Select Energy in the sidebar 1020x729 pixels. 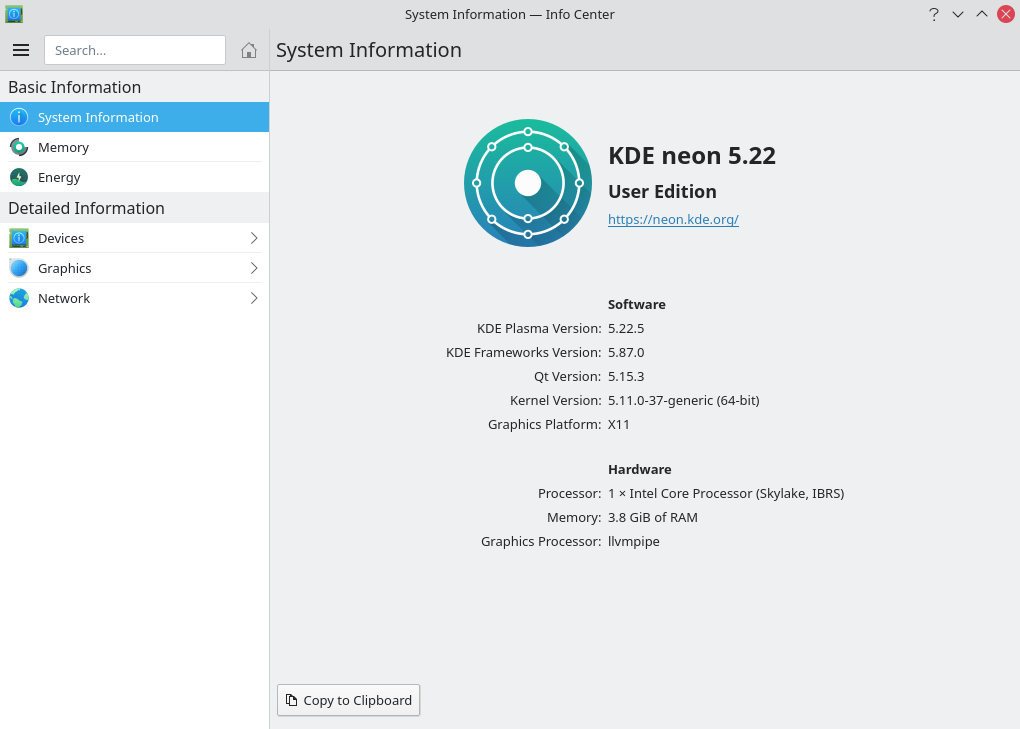coord(59,177)
